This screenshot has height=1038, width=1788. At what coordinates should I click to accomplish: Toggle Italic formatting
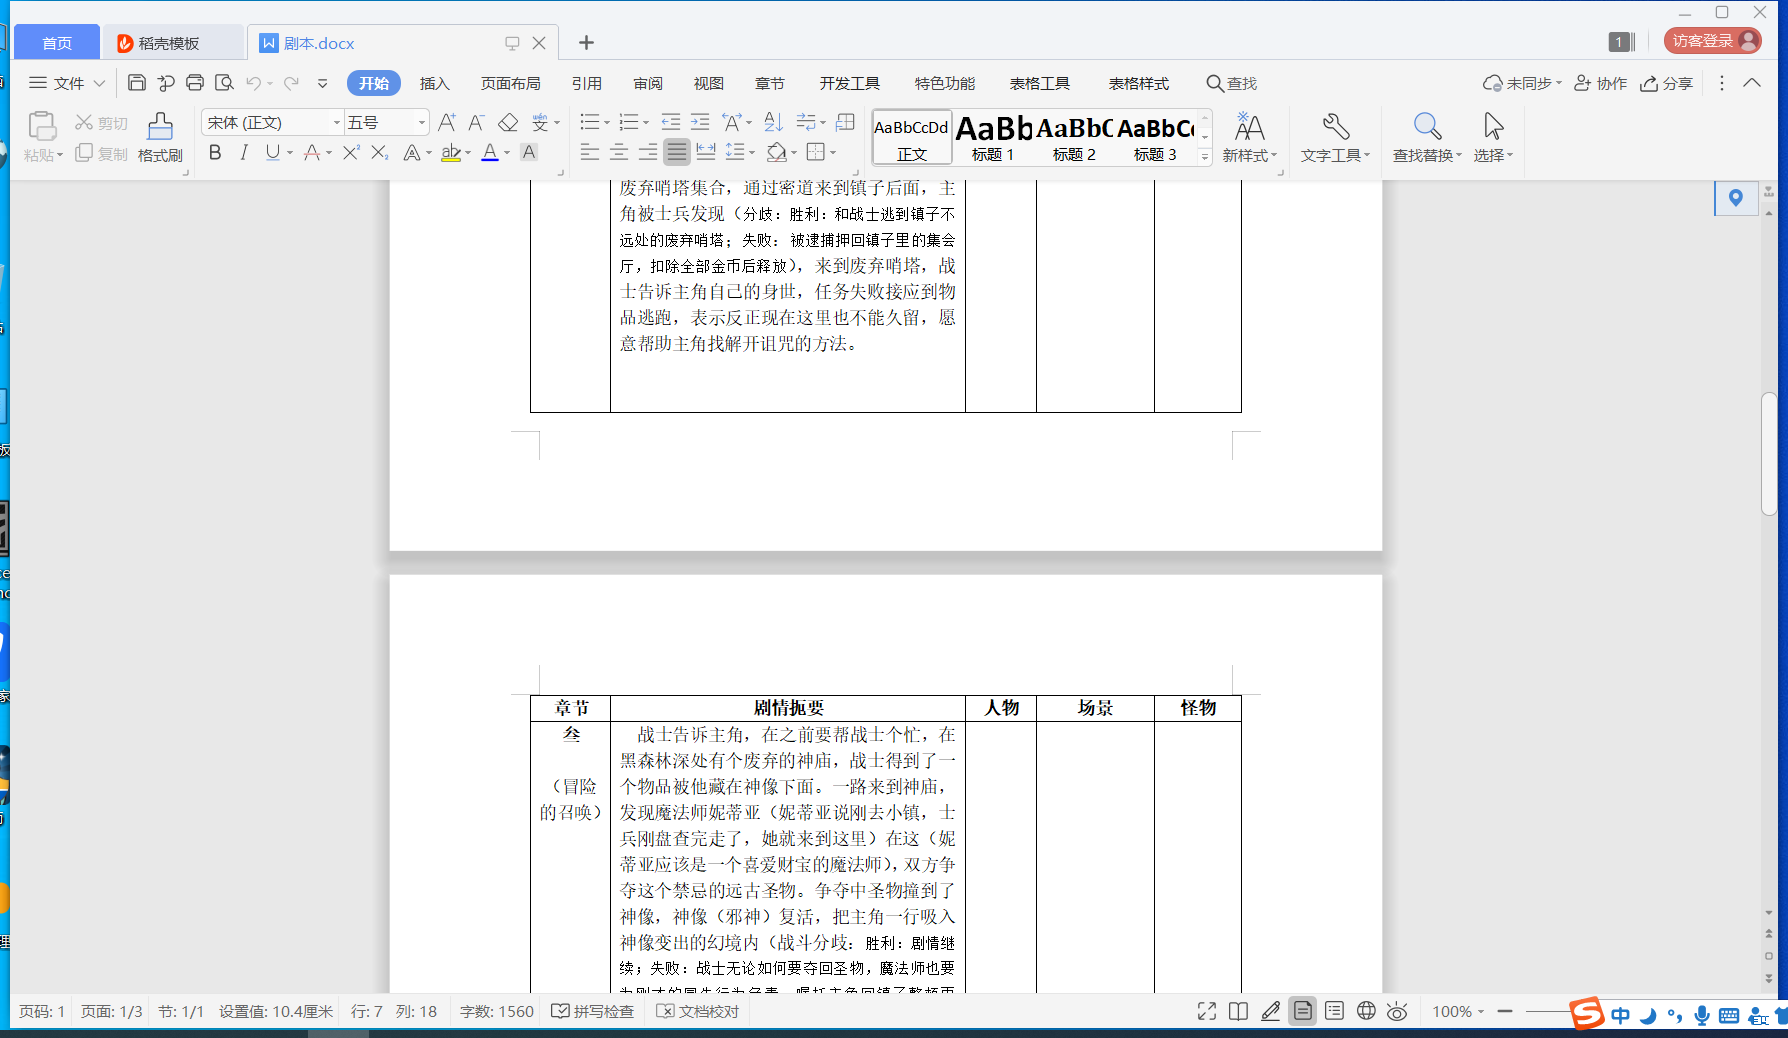point(244,152)
